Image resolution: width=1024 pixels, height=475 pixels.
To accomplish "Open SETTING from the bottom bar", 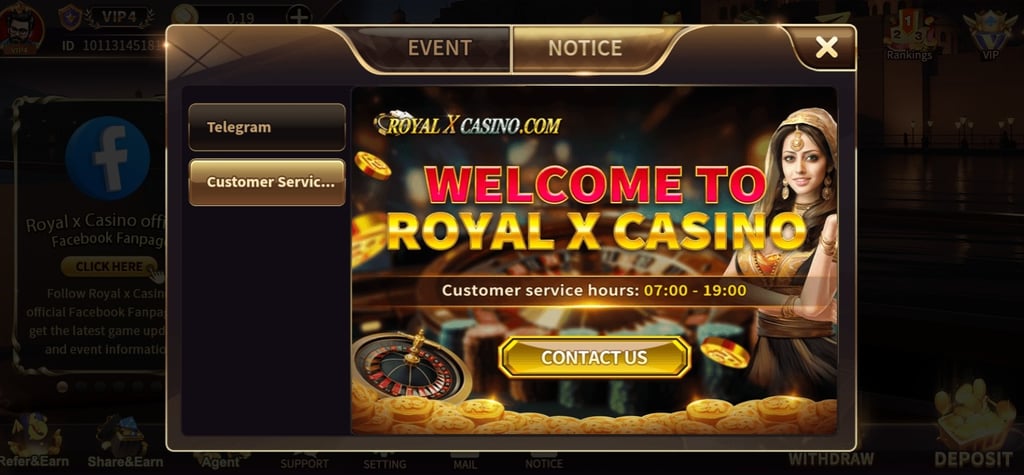I will (385, 462).
